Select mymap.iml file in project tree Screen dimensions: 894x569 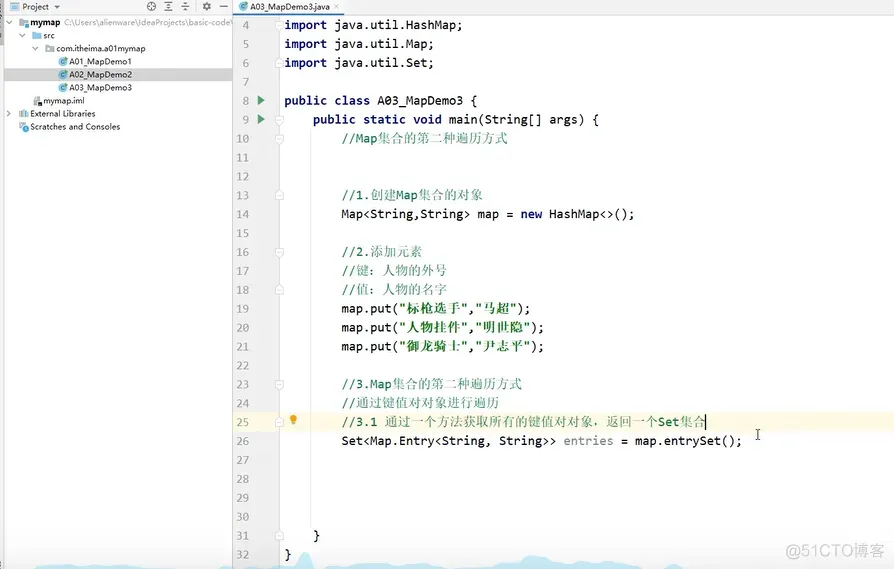pos(64,101)
